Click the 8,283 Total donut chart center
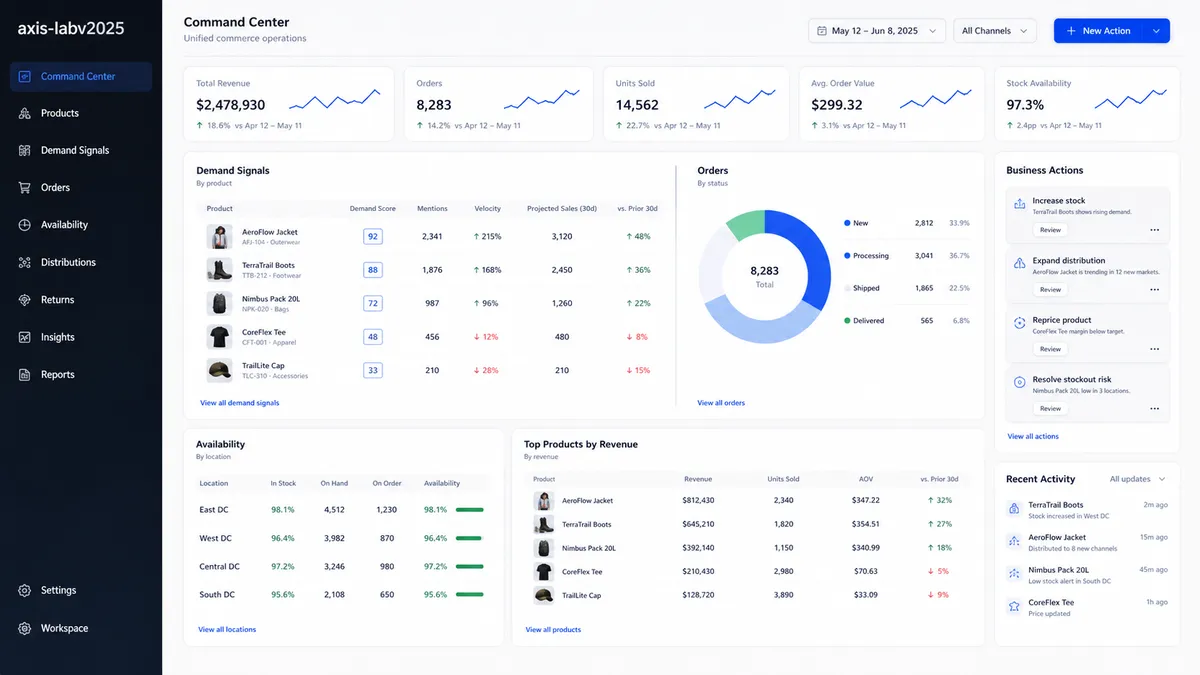The image size is (1200, 675). pos(765,276)
